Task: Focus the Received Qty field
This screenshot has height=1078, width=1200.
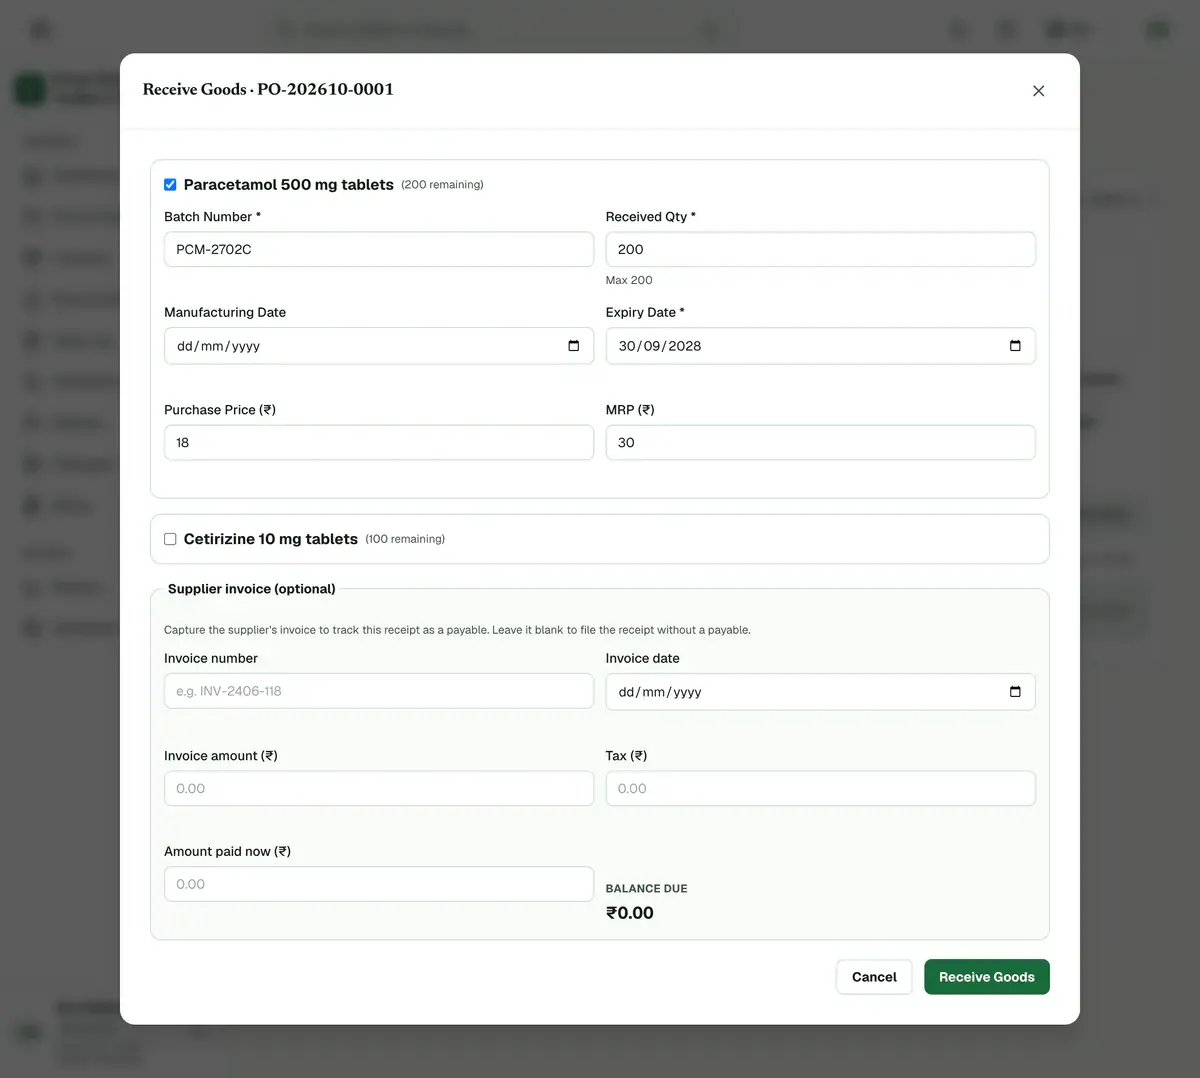Action: pyautogui.click(x=821, y=250)
